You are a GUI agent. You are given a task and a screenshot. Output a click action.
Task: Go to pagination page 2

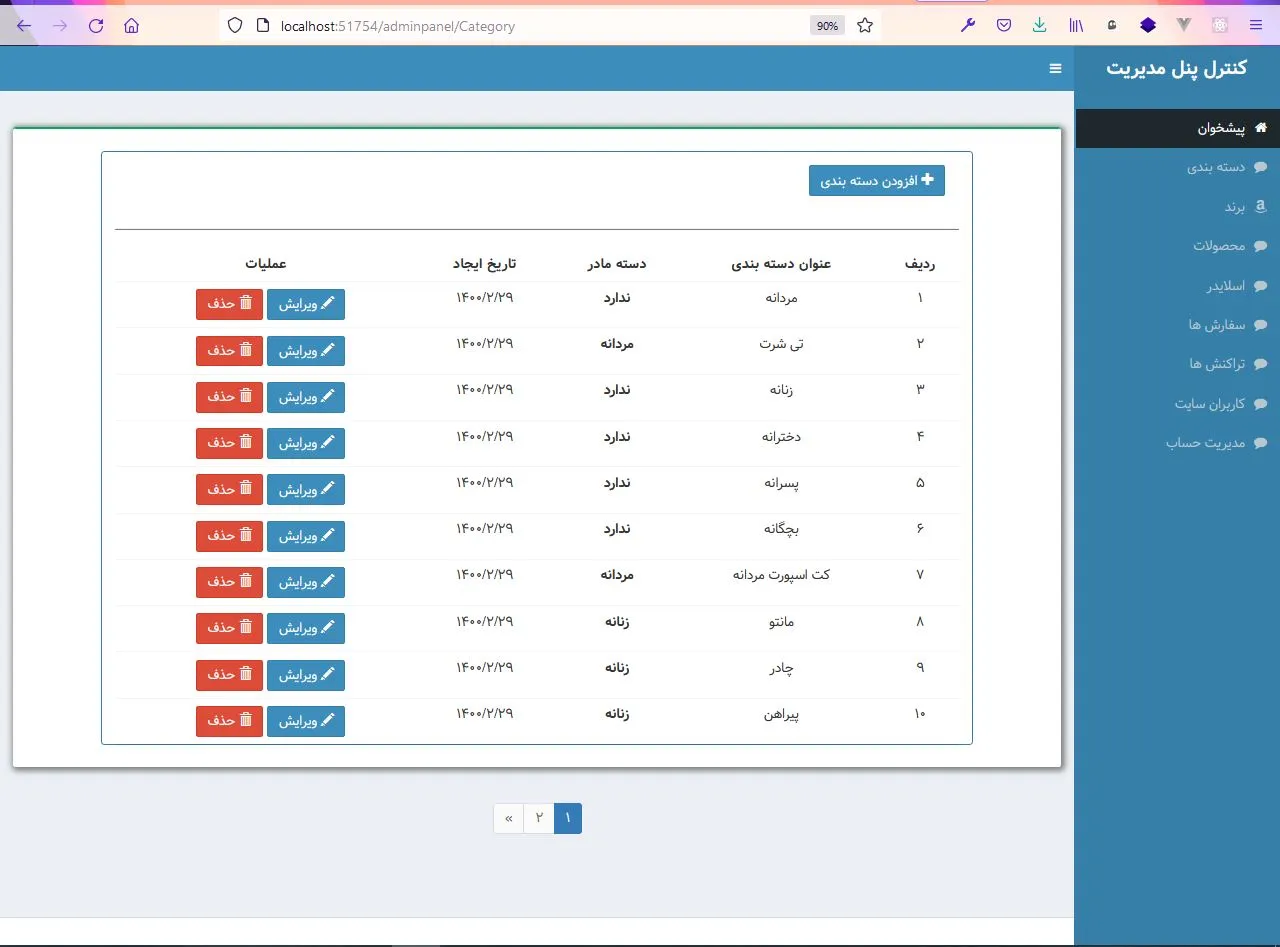(538, 818)
